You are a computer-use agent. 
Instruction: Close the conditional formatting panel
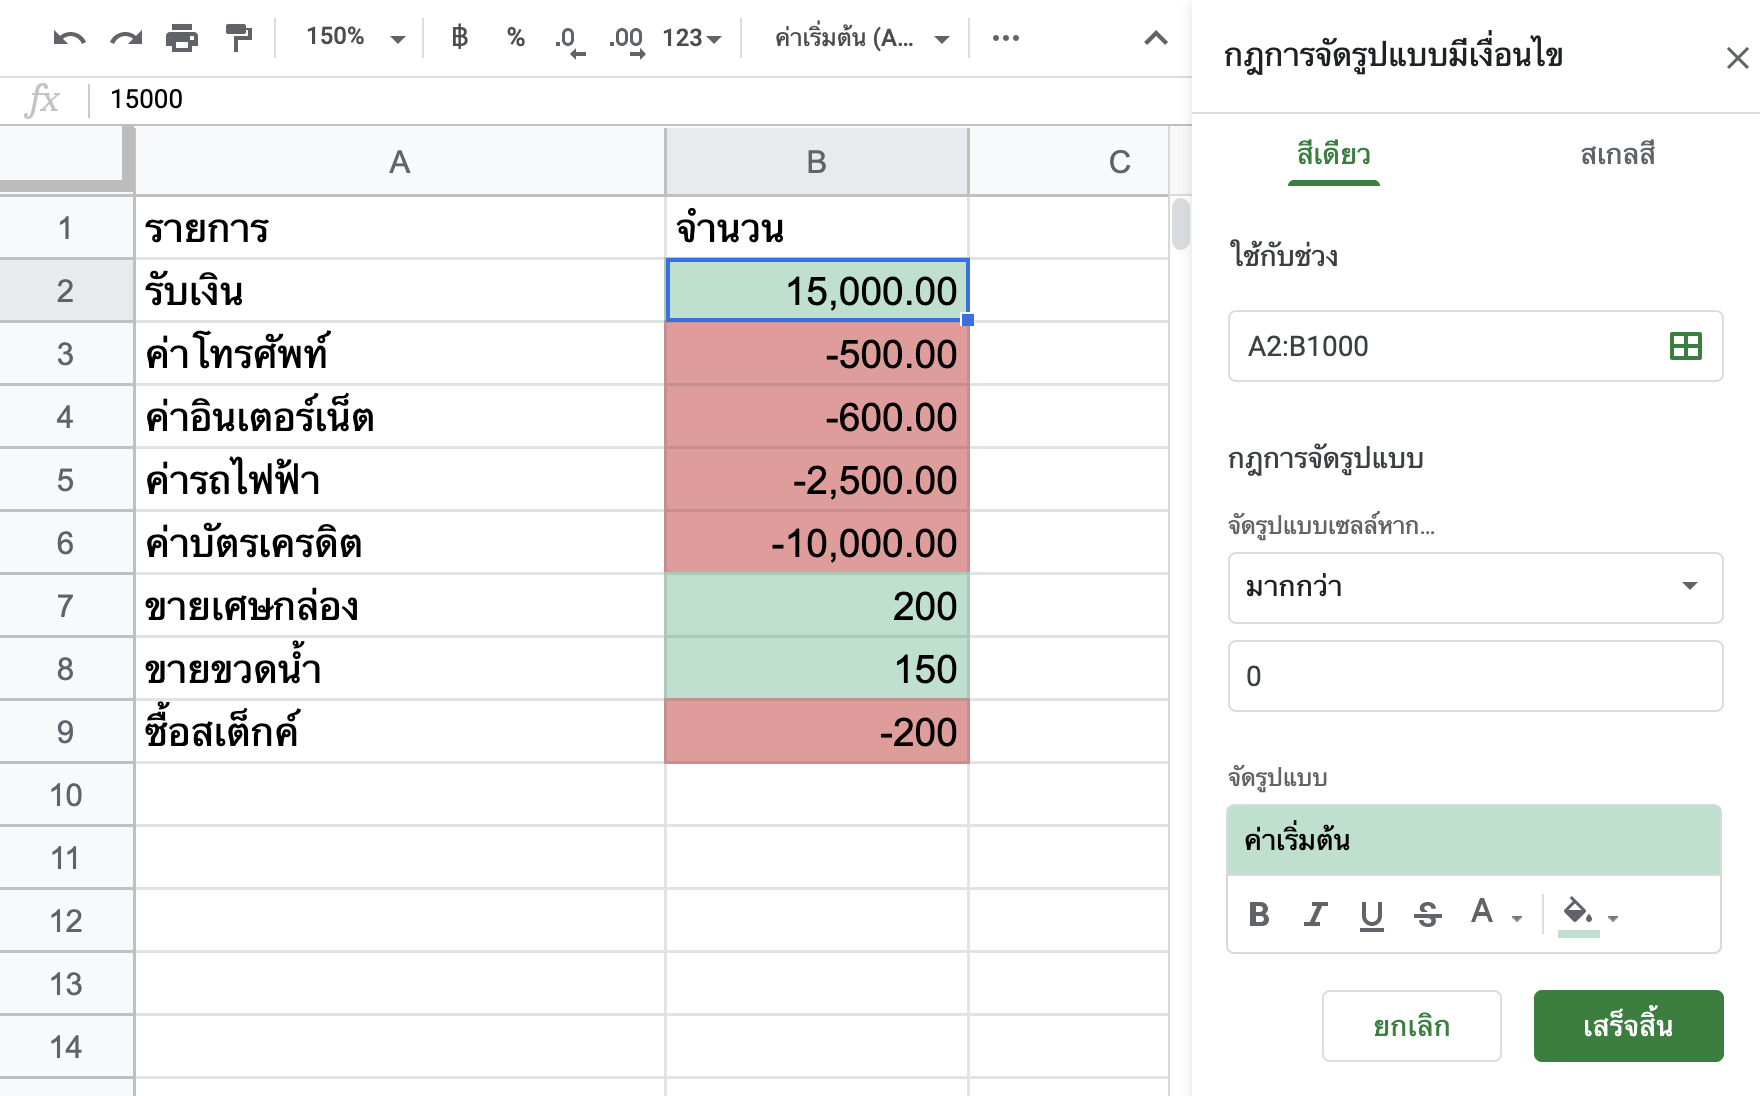(x=1737, y=58)
